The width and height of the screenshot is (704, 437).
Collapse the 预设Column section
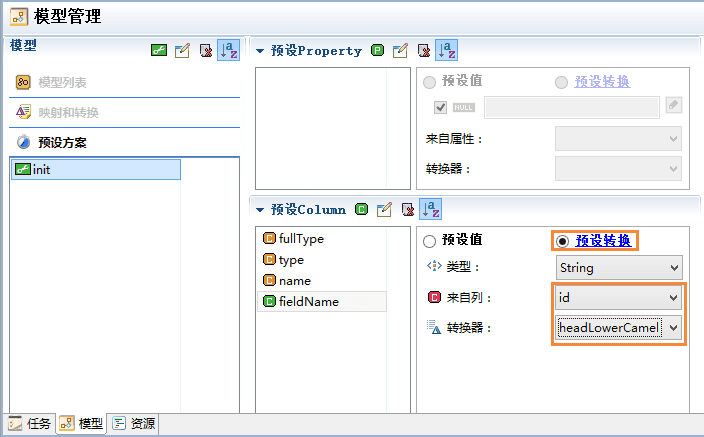pyautogui.click(x=260, y=210)
